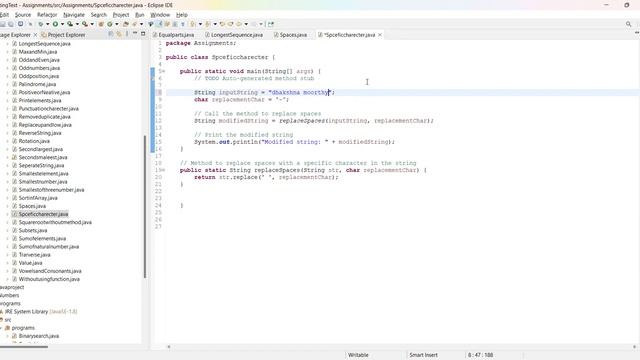This screenshot has height=360, width=640.
Task: Click the New Java Class icon
Action: click(x=110, y=24)
